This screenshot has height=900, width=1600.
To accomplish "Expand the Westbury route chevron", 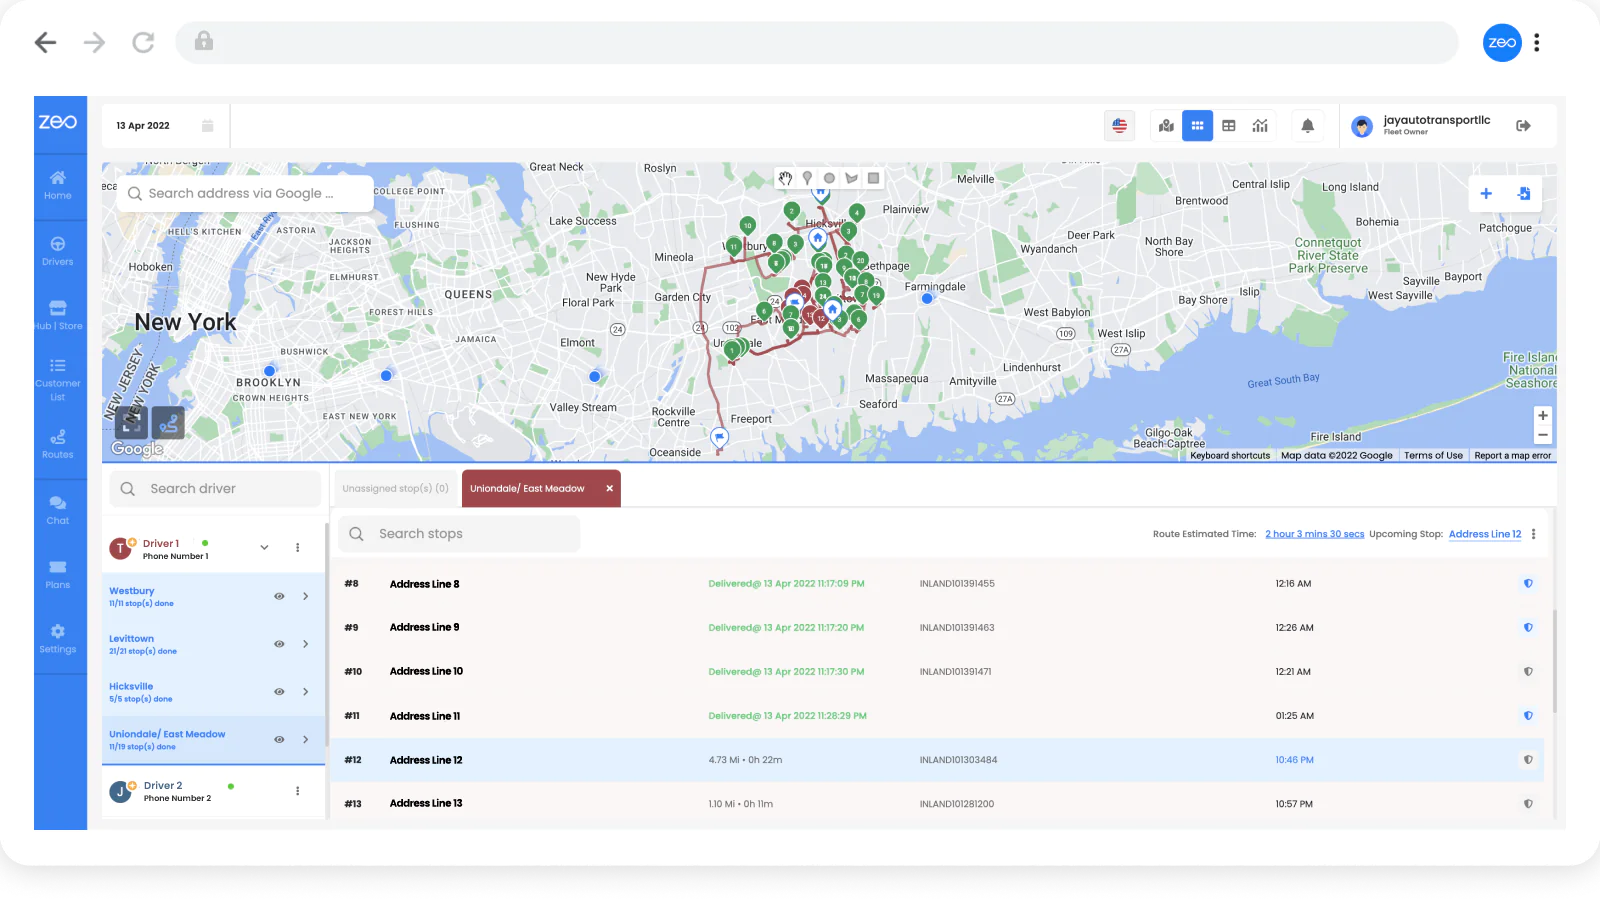I will 305,596.
